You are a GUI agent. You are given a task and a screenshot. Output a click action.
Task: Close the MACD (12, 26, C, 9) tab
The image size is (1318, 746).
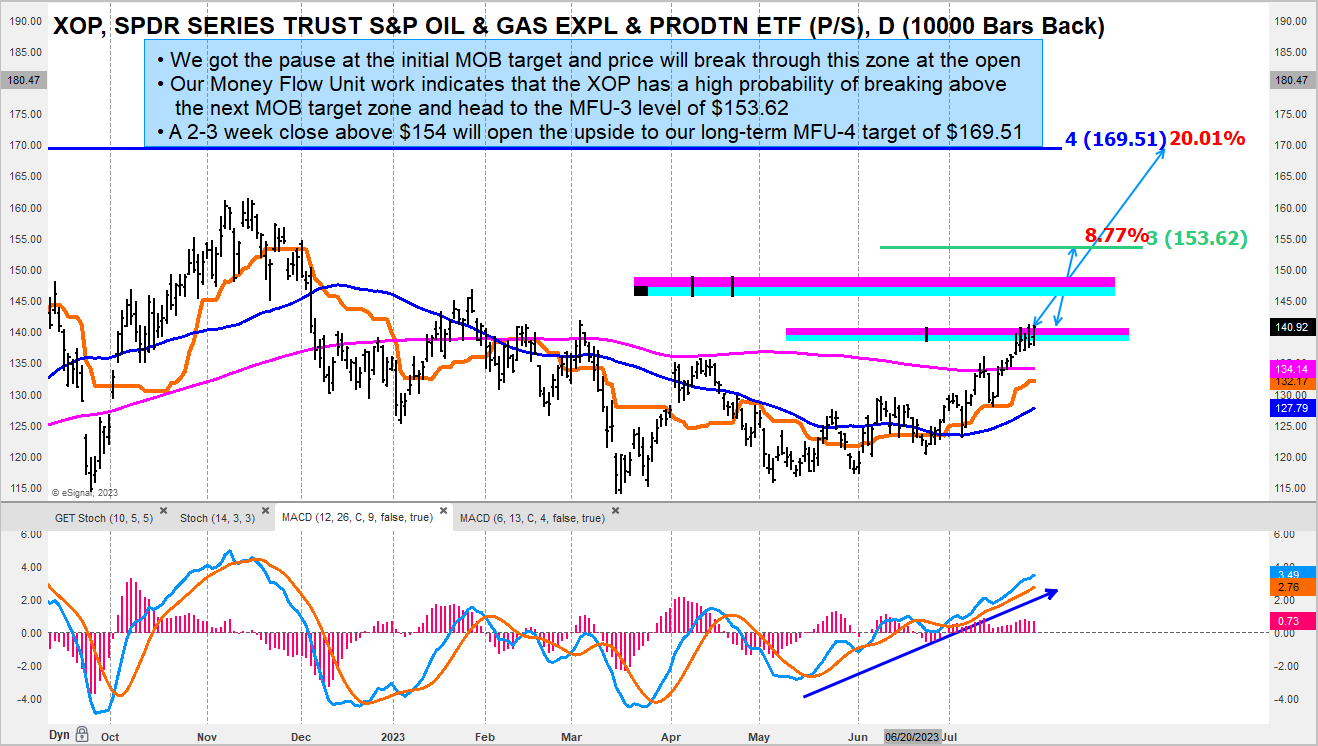click(444, 510)
